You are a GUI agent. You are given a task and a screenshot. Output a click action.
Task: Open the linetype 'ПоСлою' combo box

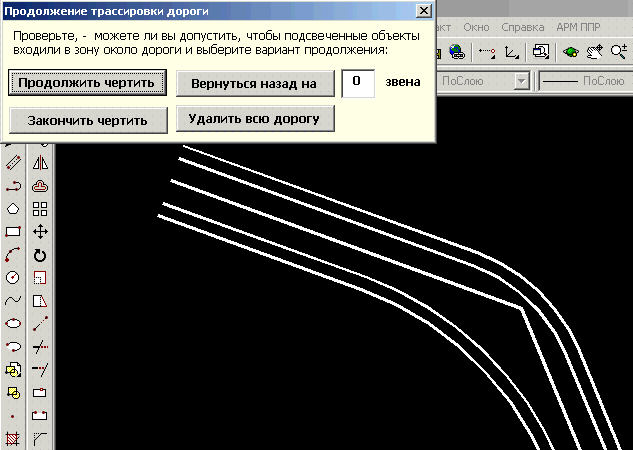click(585, 82)
